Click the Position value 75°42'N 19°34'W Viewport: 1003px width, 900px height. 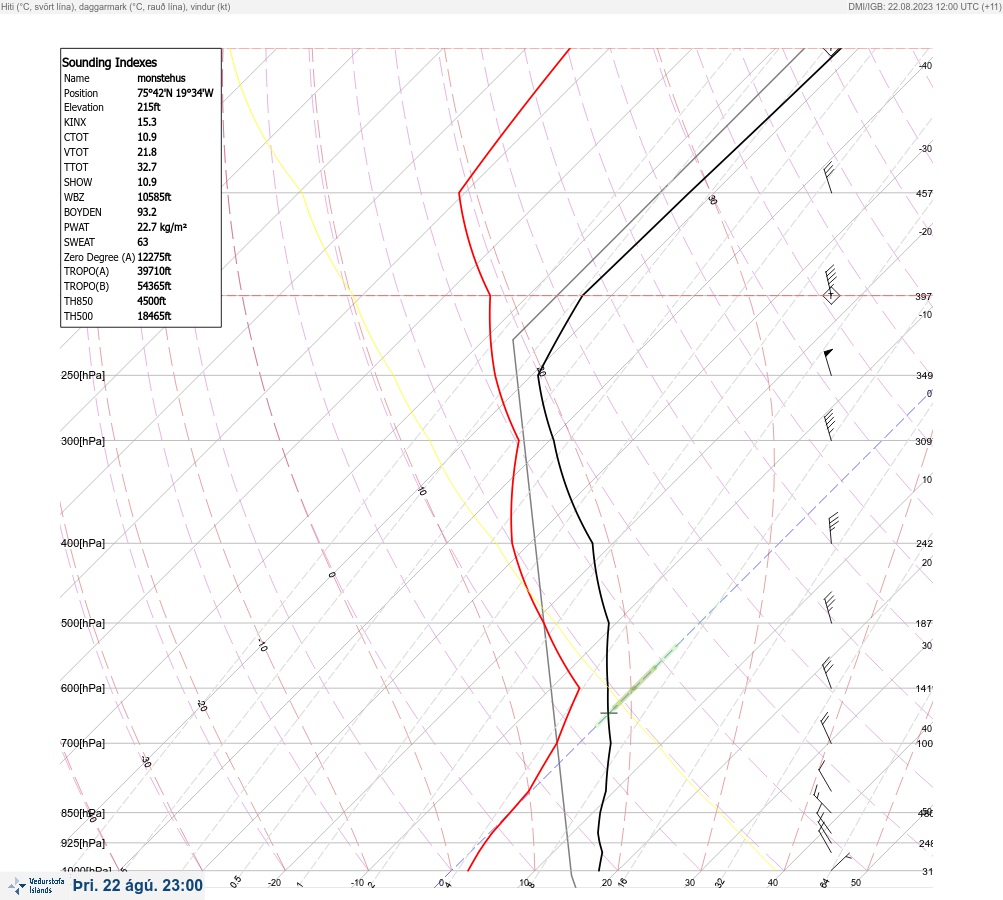(x=175, y=93)
